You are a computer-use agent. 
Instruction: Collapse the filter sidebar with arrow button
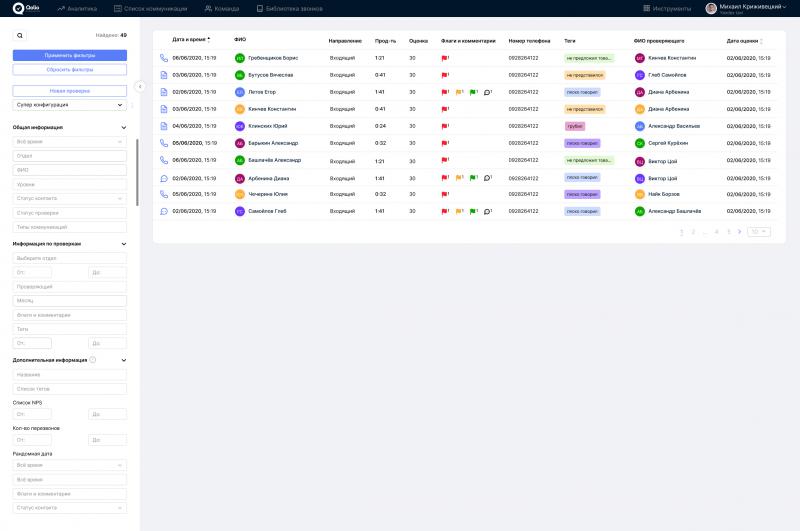point(139,87)
